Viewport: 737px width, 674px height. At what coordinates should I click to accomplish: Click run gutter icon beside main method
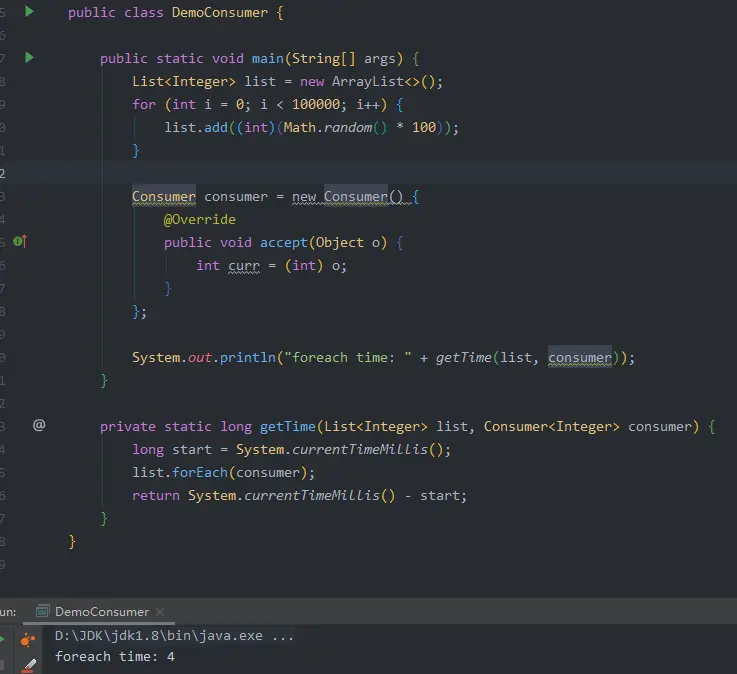[29, 58]
